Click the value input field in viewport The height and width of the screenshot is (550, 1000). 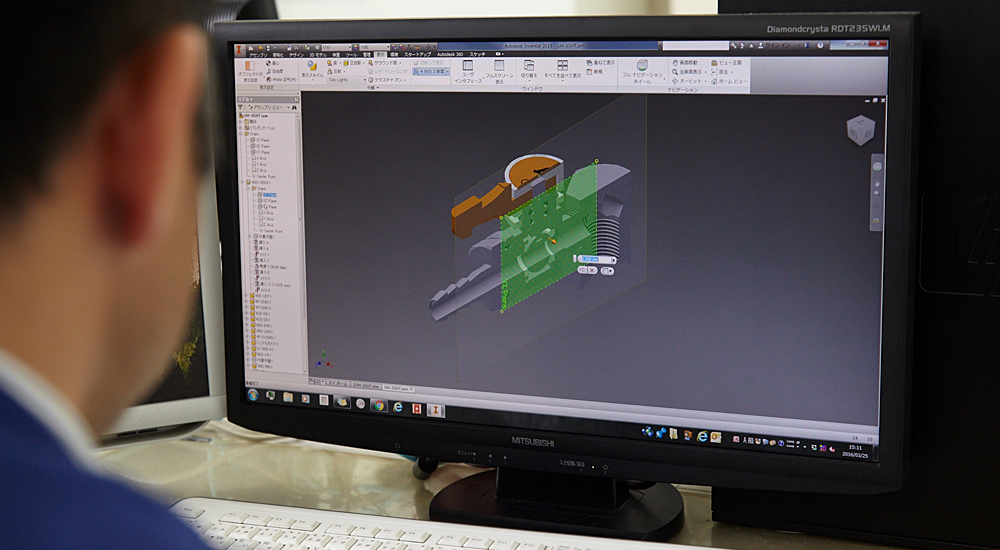pyautogui.click(x=591, y=259)
